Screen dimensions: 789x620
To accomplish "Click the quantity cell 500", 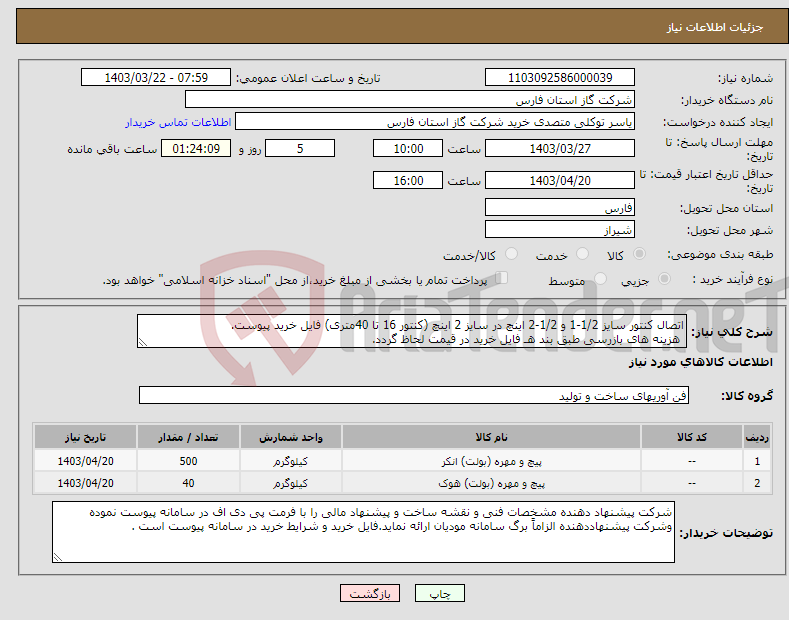I will (x=188, y=461).
